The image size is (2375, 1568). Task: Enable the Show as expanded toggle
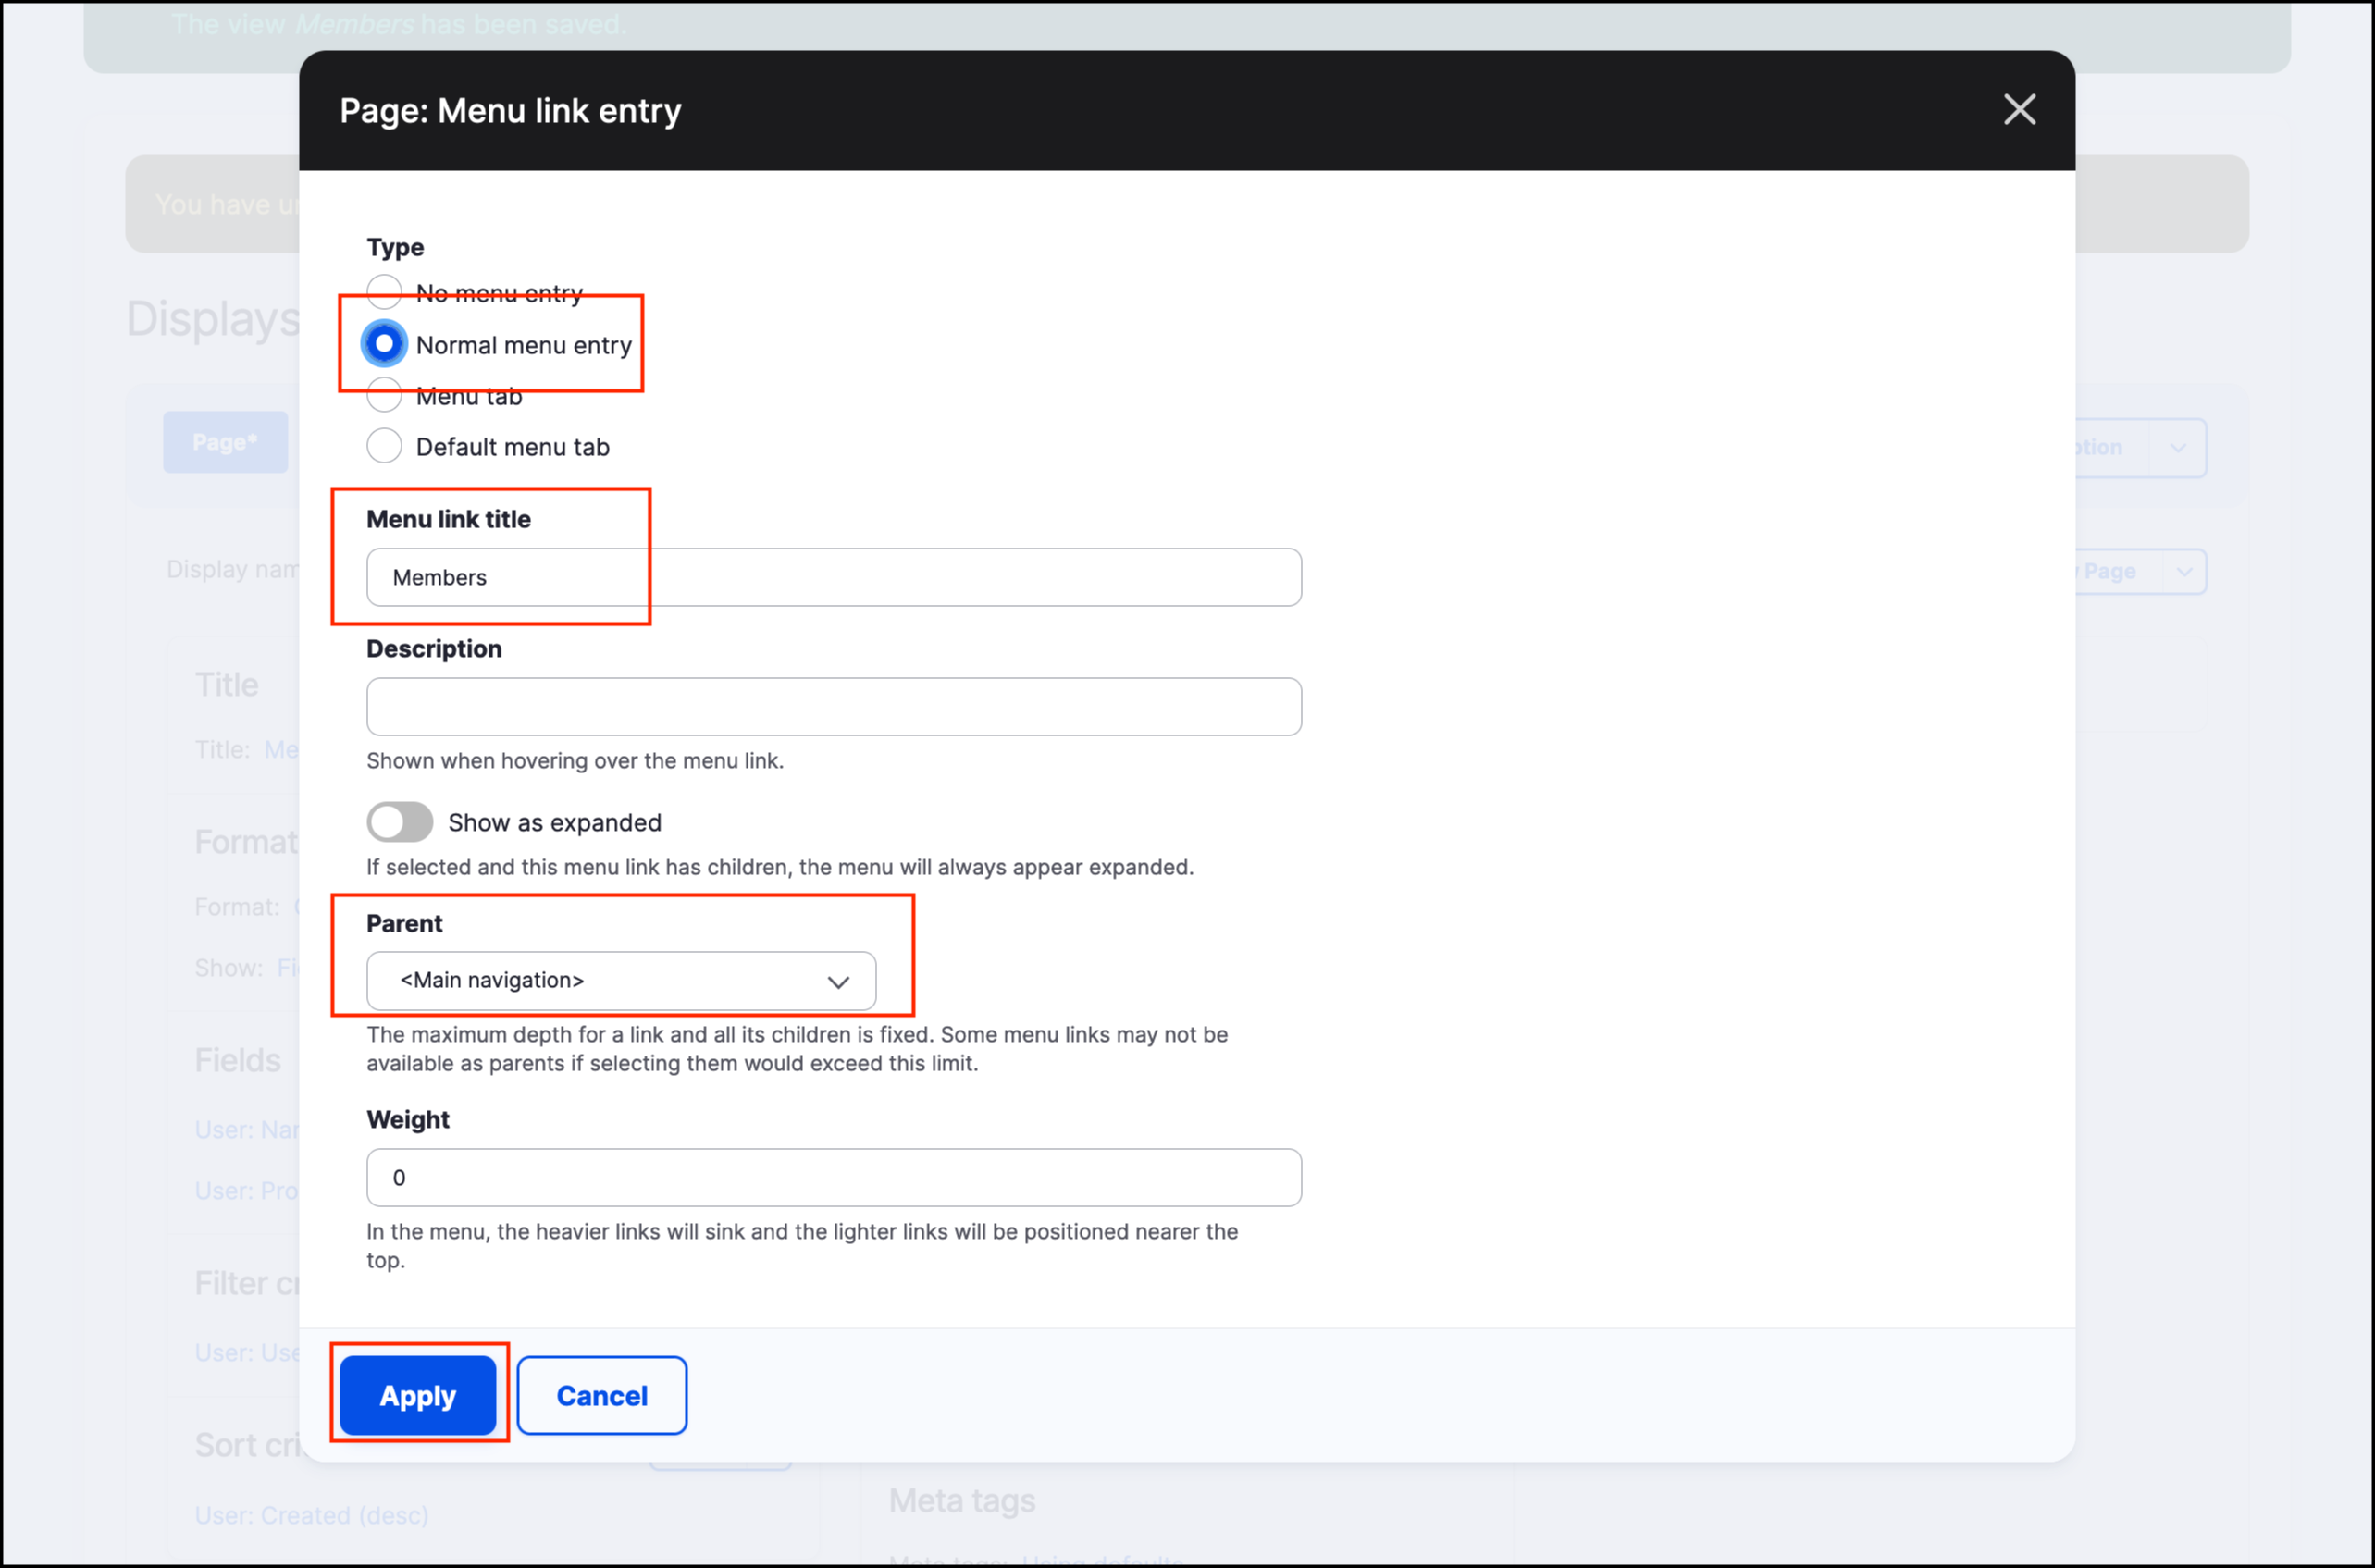(x=398, y=821)
